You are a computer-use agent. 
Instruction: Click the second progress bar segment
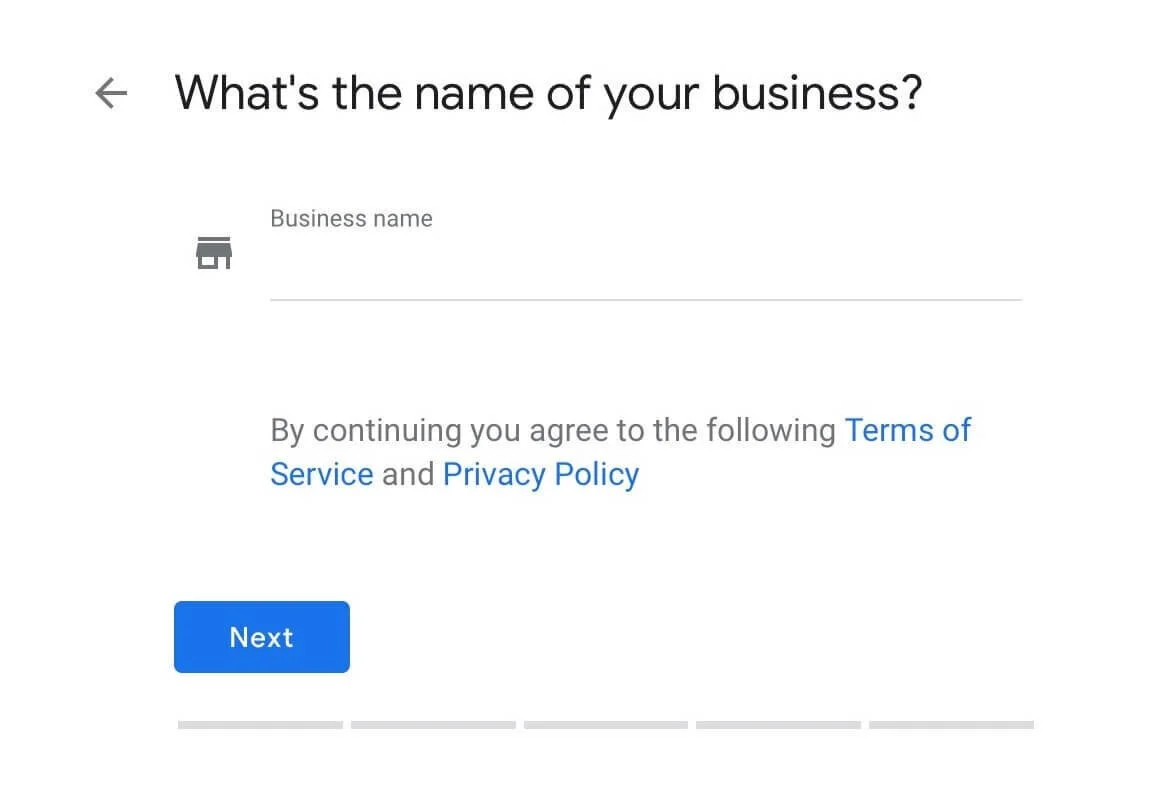pos(433,725)
